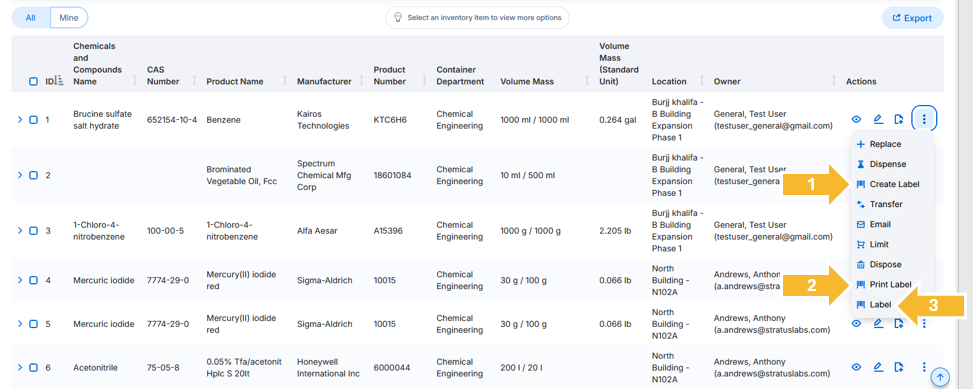Sort by ID using the sort icon

pyautogui.click(x=60, y=81)
